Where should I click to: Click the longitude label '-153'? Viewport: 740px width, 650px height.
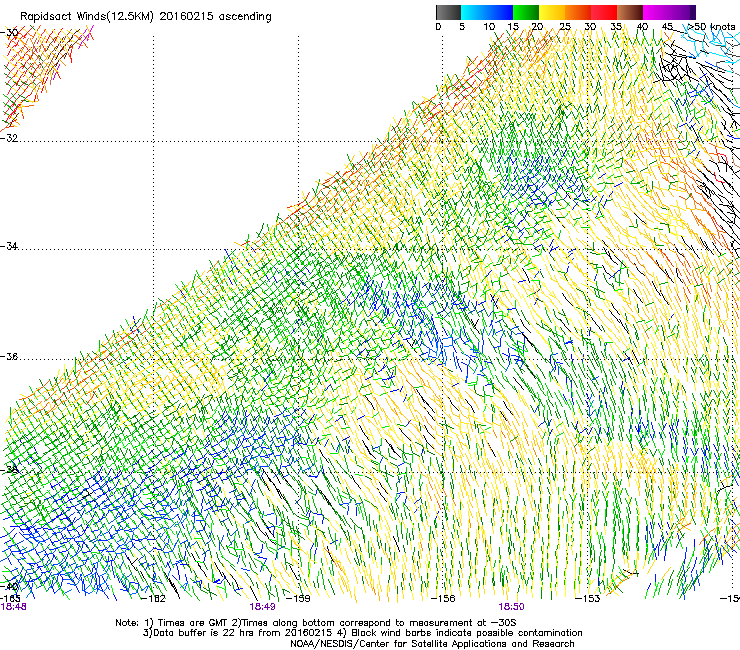coord(588,599)
